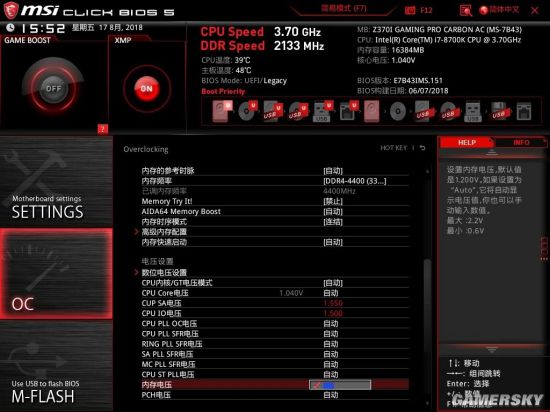Select the UEFI USB key boot device
Screen dimensions: 550x412
[x=323, y=111]
